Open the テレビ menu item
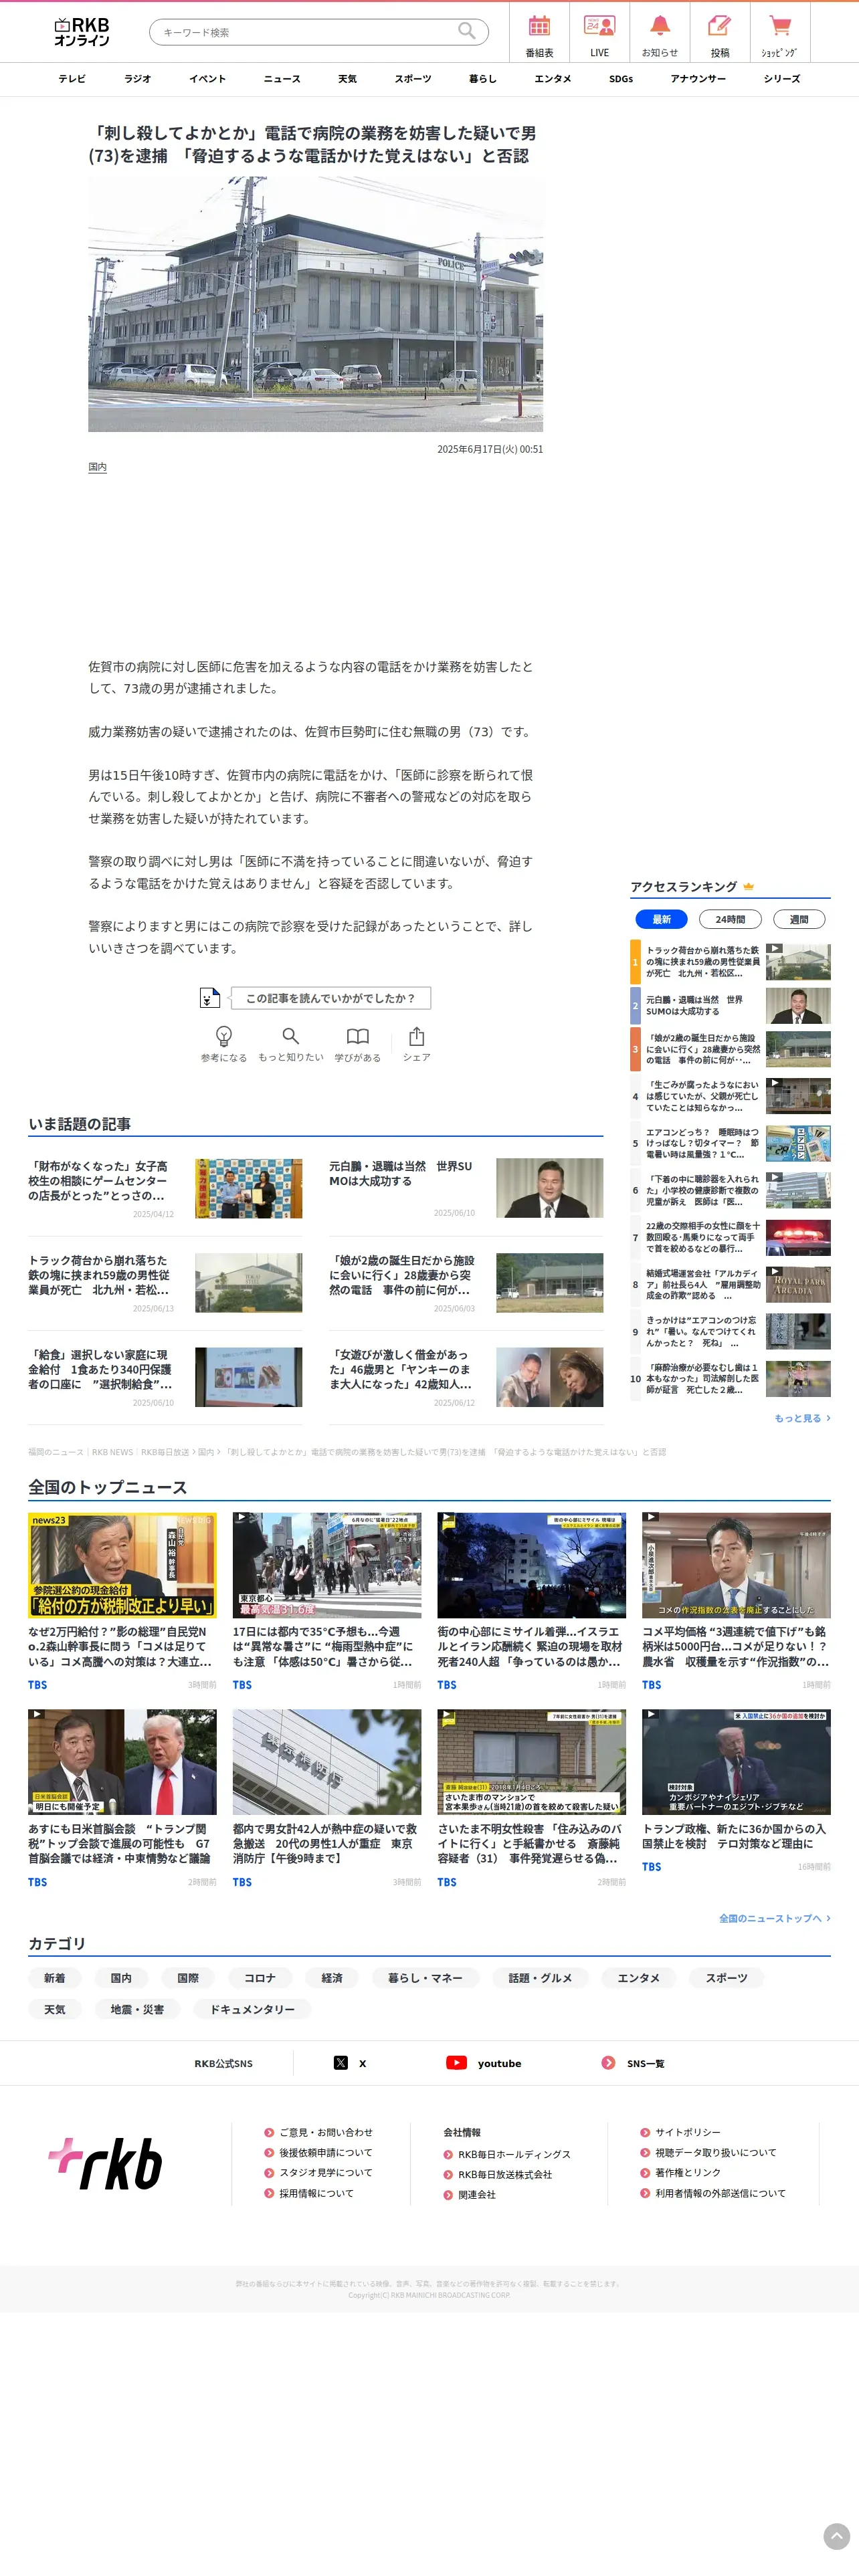This screenshot has width=859, height=2576. tap(72, 79)
